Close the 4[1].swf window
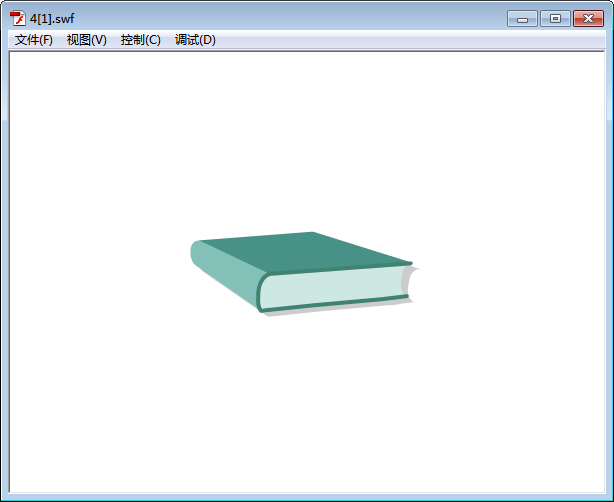 588,19
